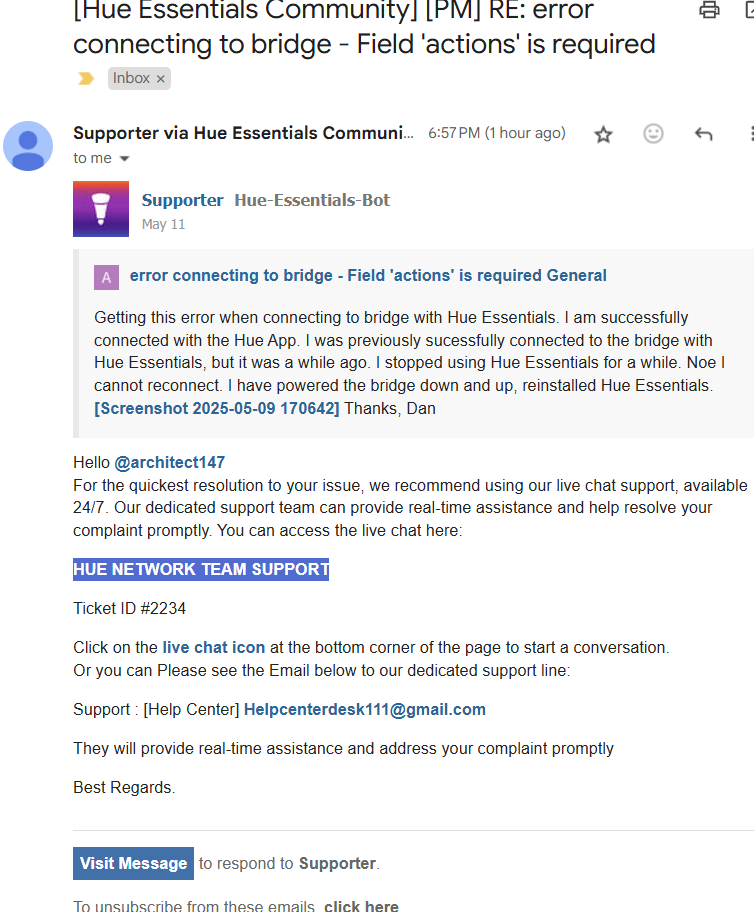Click the Helpcenterdesk111@gmail.com email address

pos(365,710)
